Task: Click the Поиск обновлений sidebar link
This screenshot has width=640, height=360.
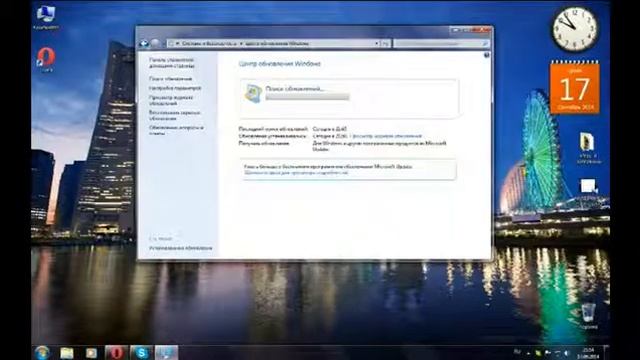Action: [x=170, y=79]
